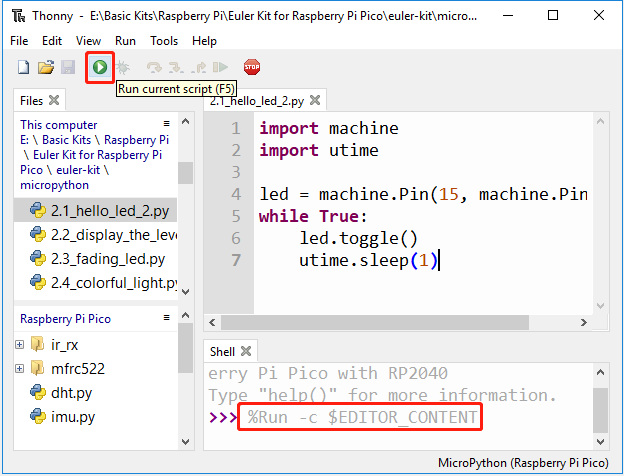
Task: Open the Help menu
Action: (204, 41)
